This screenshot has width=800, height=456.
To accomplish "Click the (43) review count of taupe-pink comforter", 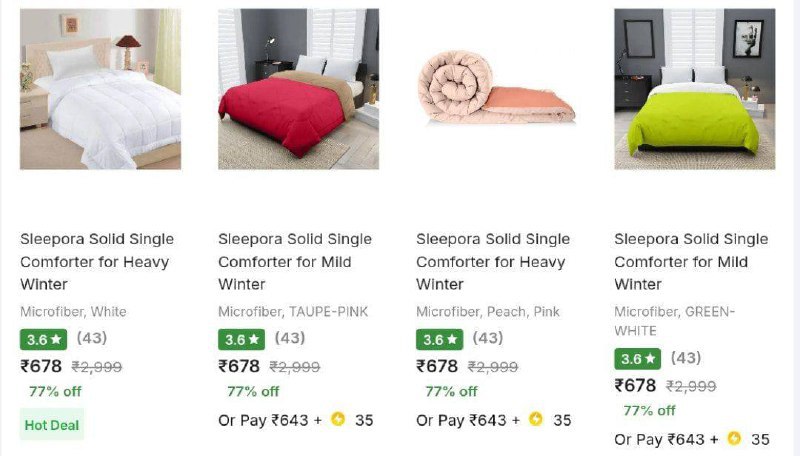I will click(x=290, y=338).
